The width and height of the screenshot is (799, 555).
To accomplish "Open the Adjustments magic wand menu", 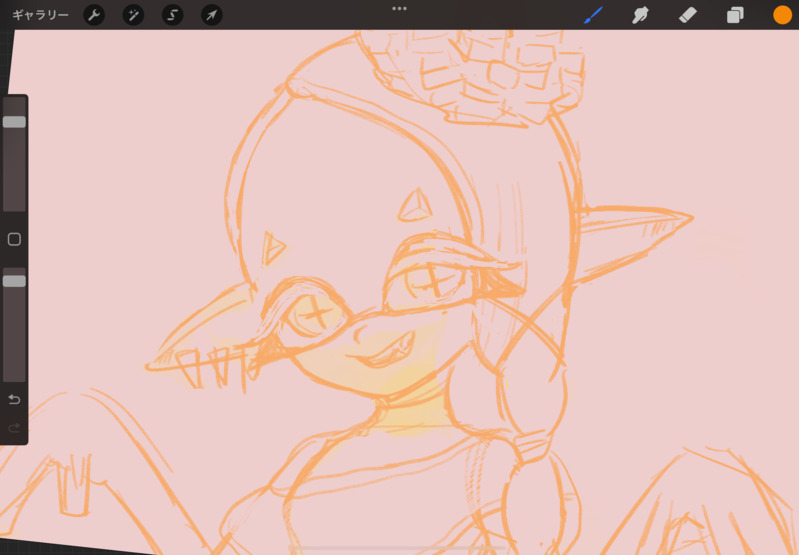I will coord(133,15).
